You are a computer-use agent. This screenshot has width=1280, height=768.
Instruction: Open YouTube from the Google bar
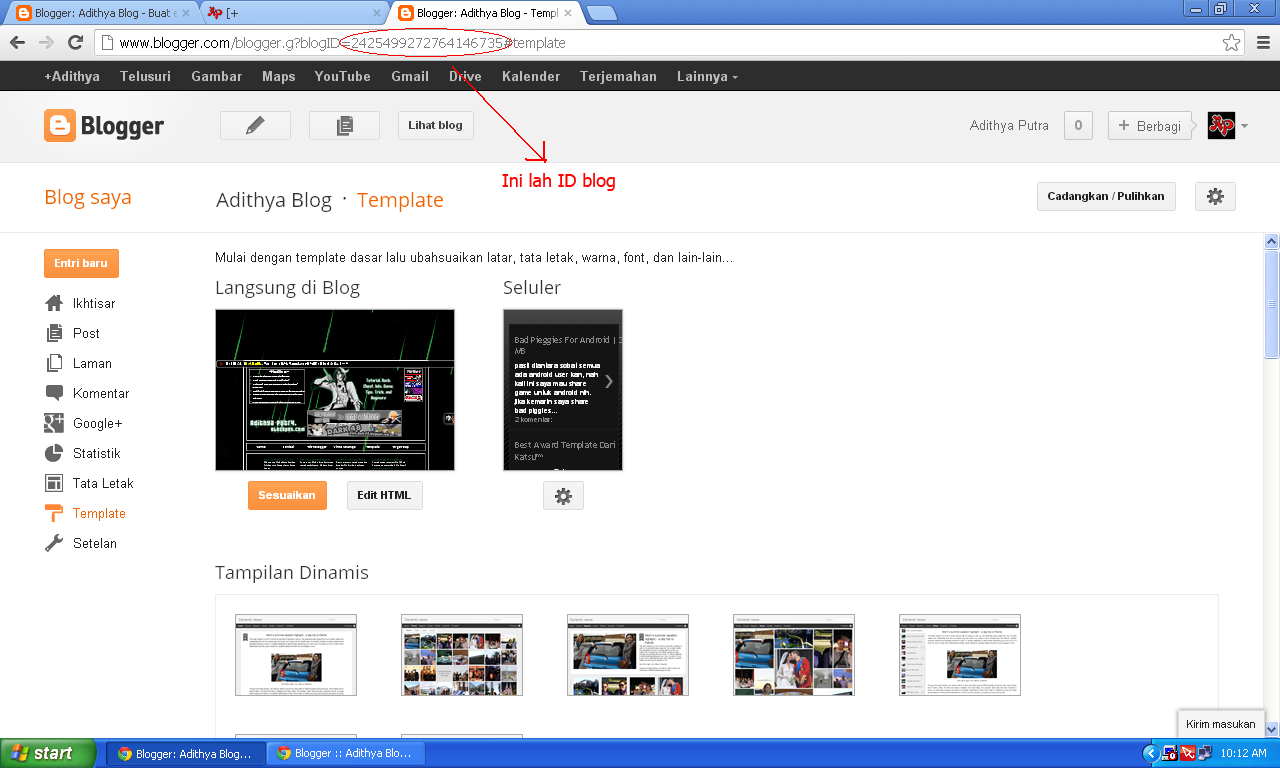click(342, 76)
